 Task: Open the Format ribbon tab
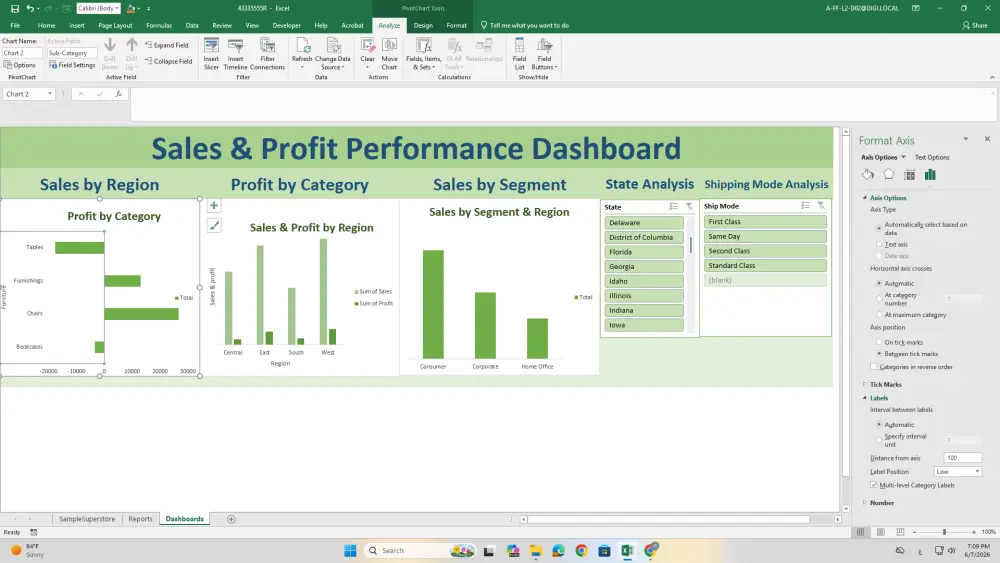[x=456, y=26]
